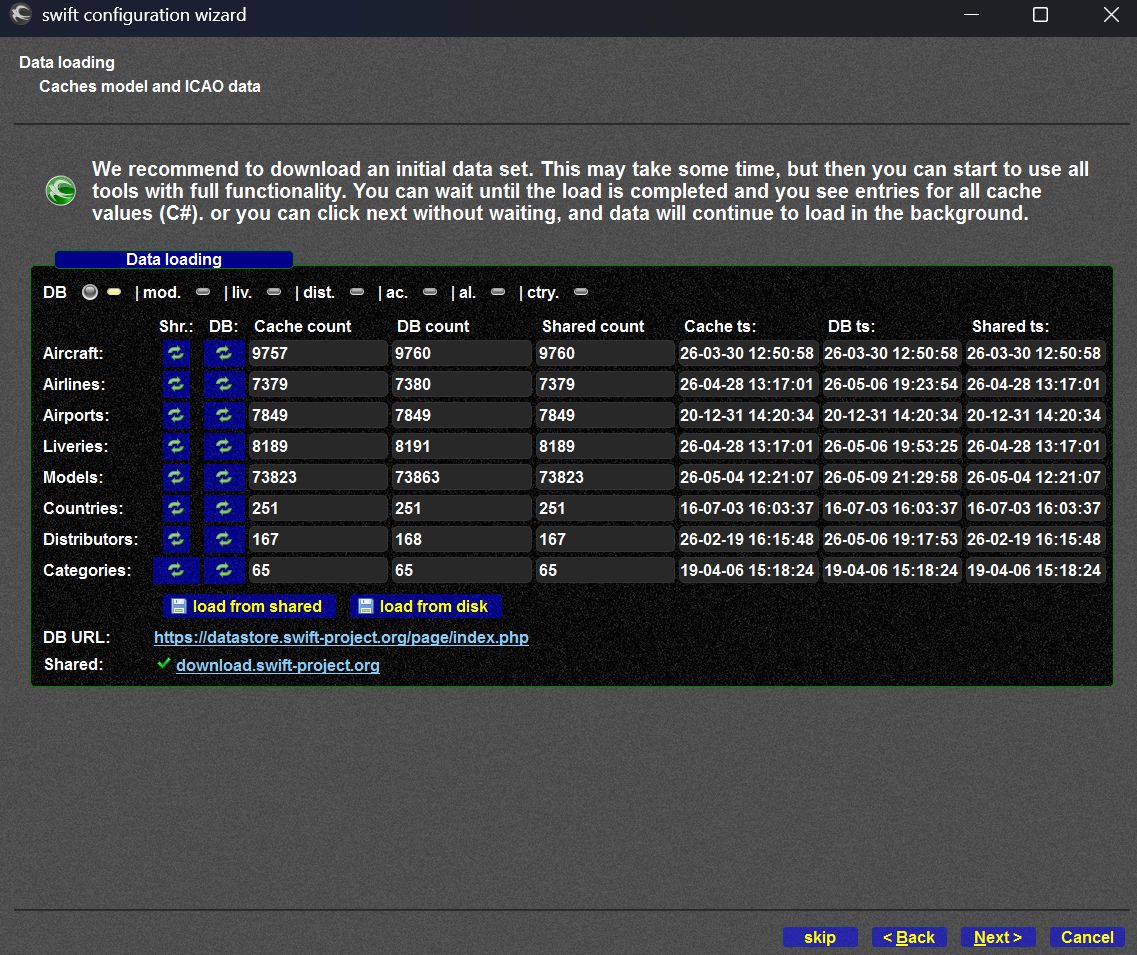The image size is (1137, 955).
Task: Click the mod. status LED
Action: [x=203, y=292]
